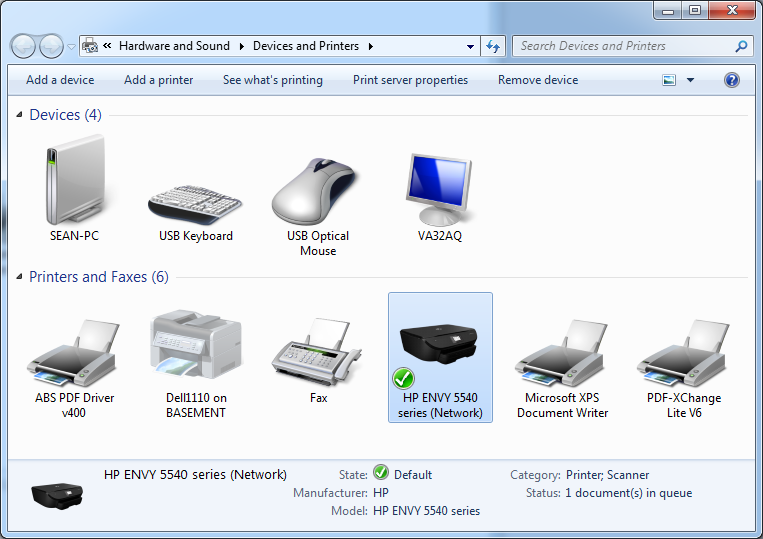Viewport: 763px width, 539px height.
Task: Click the Printers and Faxes (6) heading
Action: (x=99, y=277)
